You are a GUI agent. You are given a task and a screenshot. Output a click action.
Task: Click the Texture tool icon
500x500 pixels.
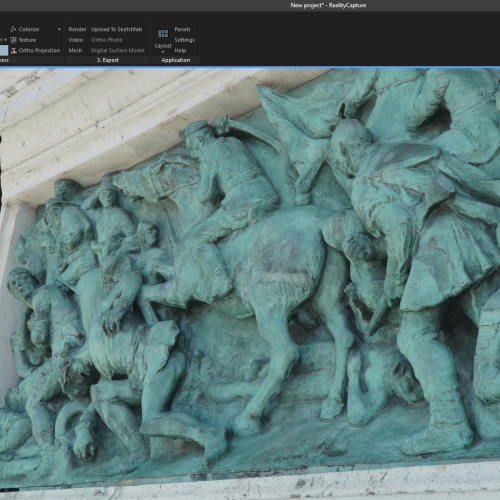(13, 40)
